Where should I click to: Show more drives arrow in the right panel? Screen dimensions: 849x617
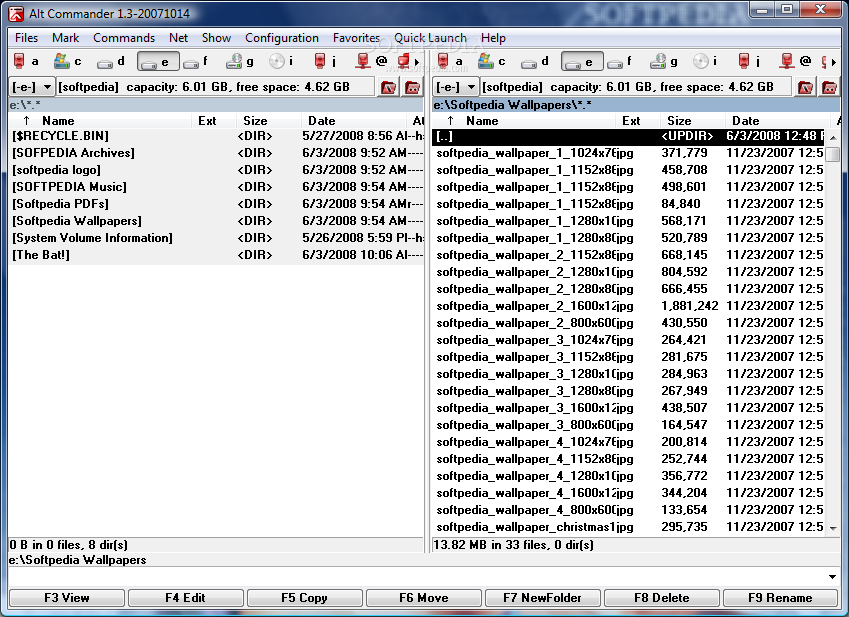click(x=833, y=62)
